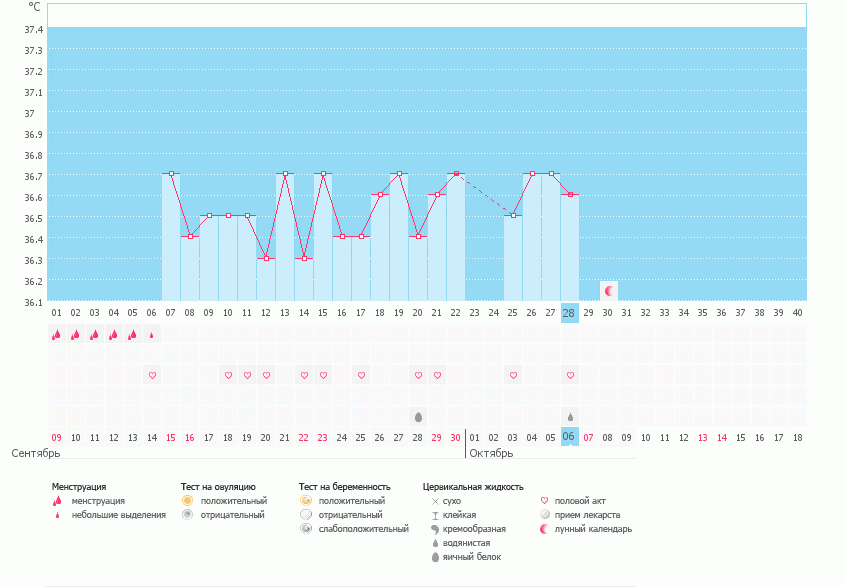Image resolution: width=845 pixels, height=587 pixels.
Task: Click the 36.3 temperature point on day 12
Action: pyautogui.click(x=266, y=258)
